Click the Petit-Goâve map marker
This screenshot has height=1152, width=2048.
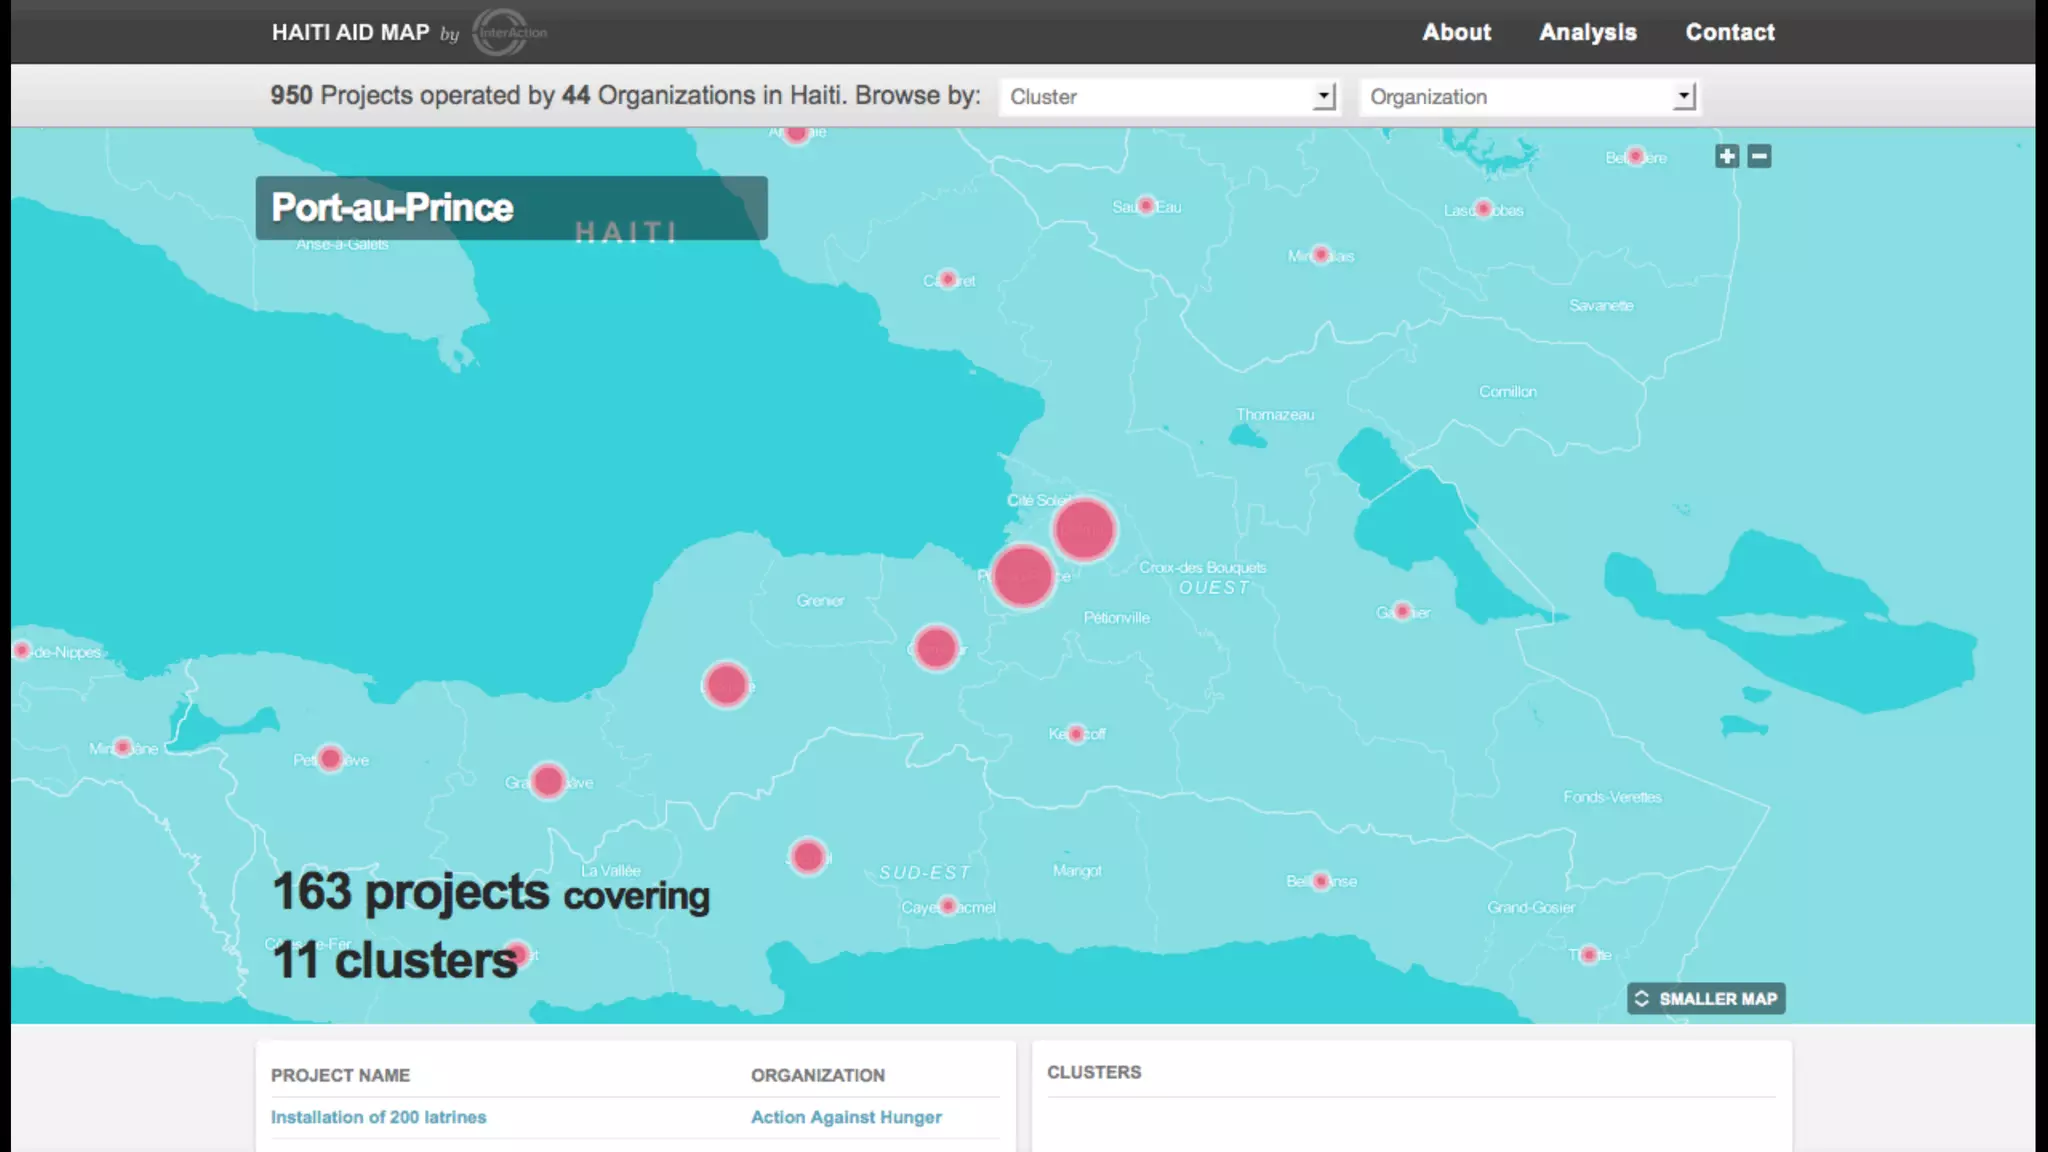[x=331, y=759]
